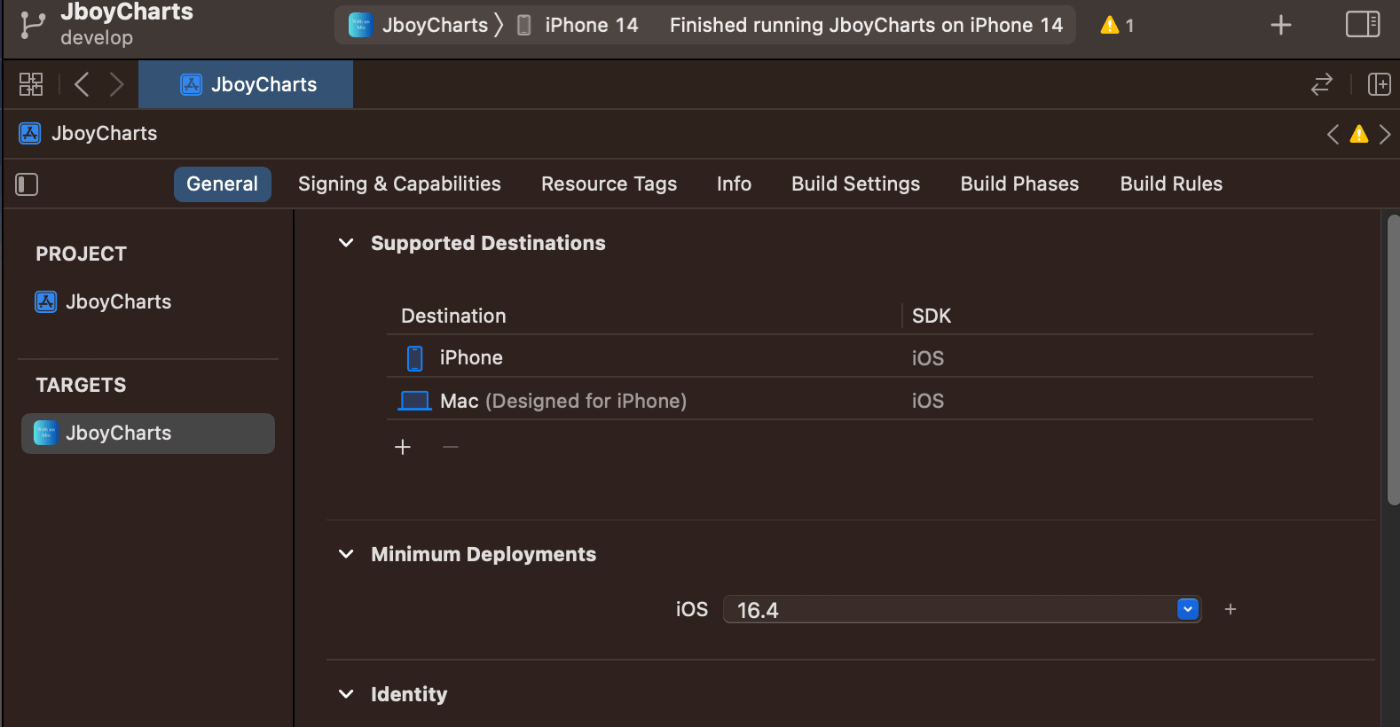Click the source control branch icon
Screen dimensions: 1400x727
(x=33, y=25)
